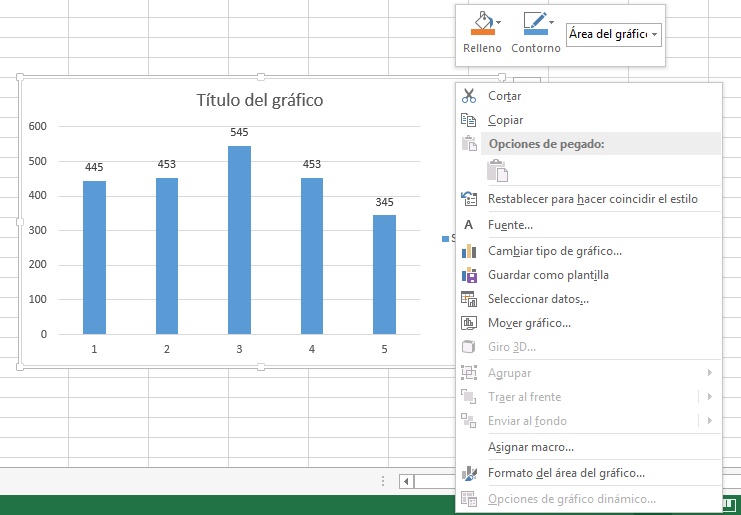Image resolution: width=741 pixels, height=515 pixels.
Task: Click the Guardar como plantilla icon
Action: 469,275
